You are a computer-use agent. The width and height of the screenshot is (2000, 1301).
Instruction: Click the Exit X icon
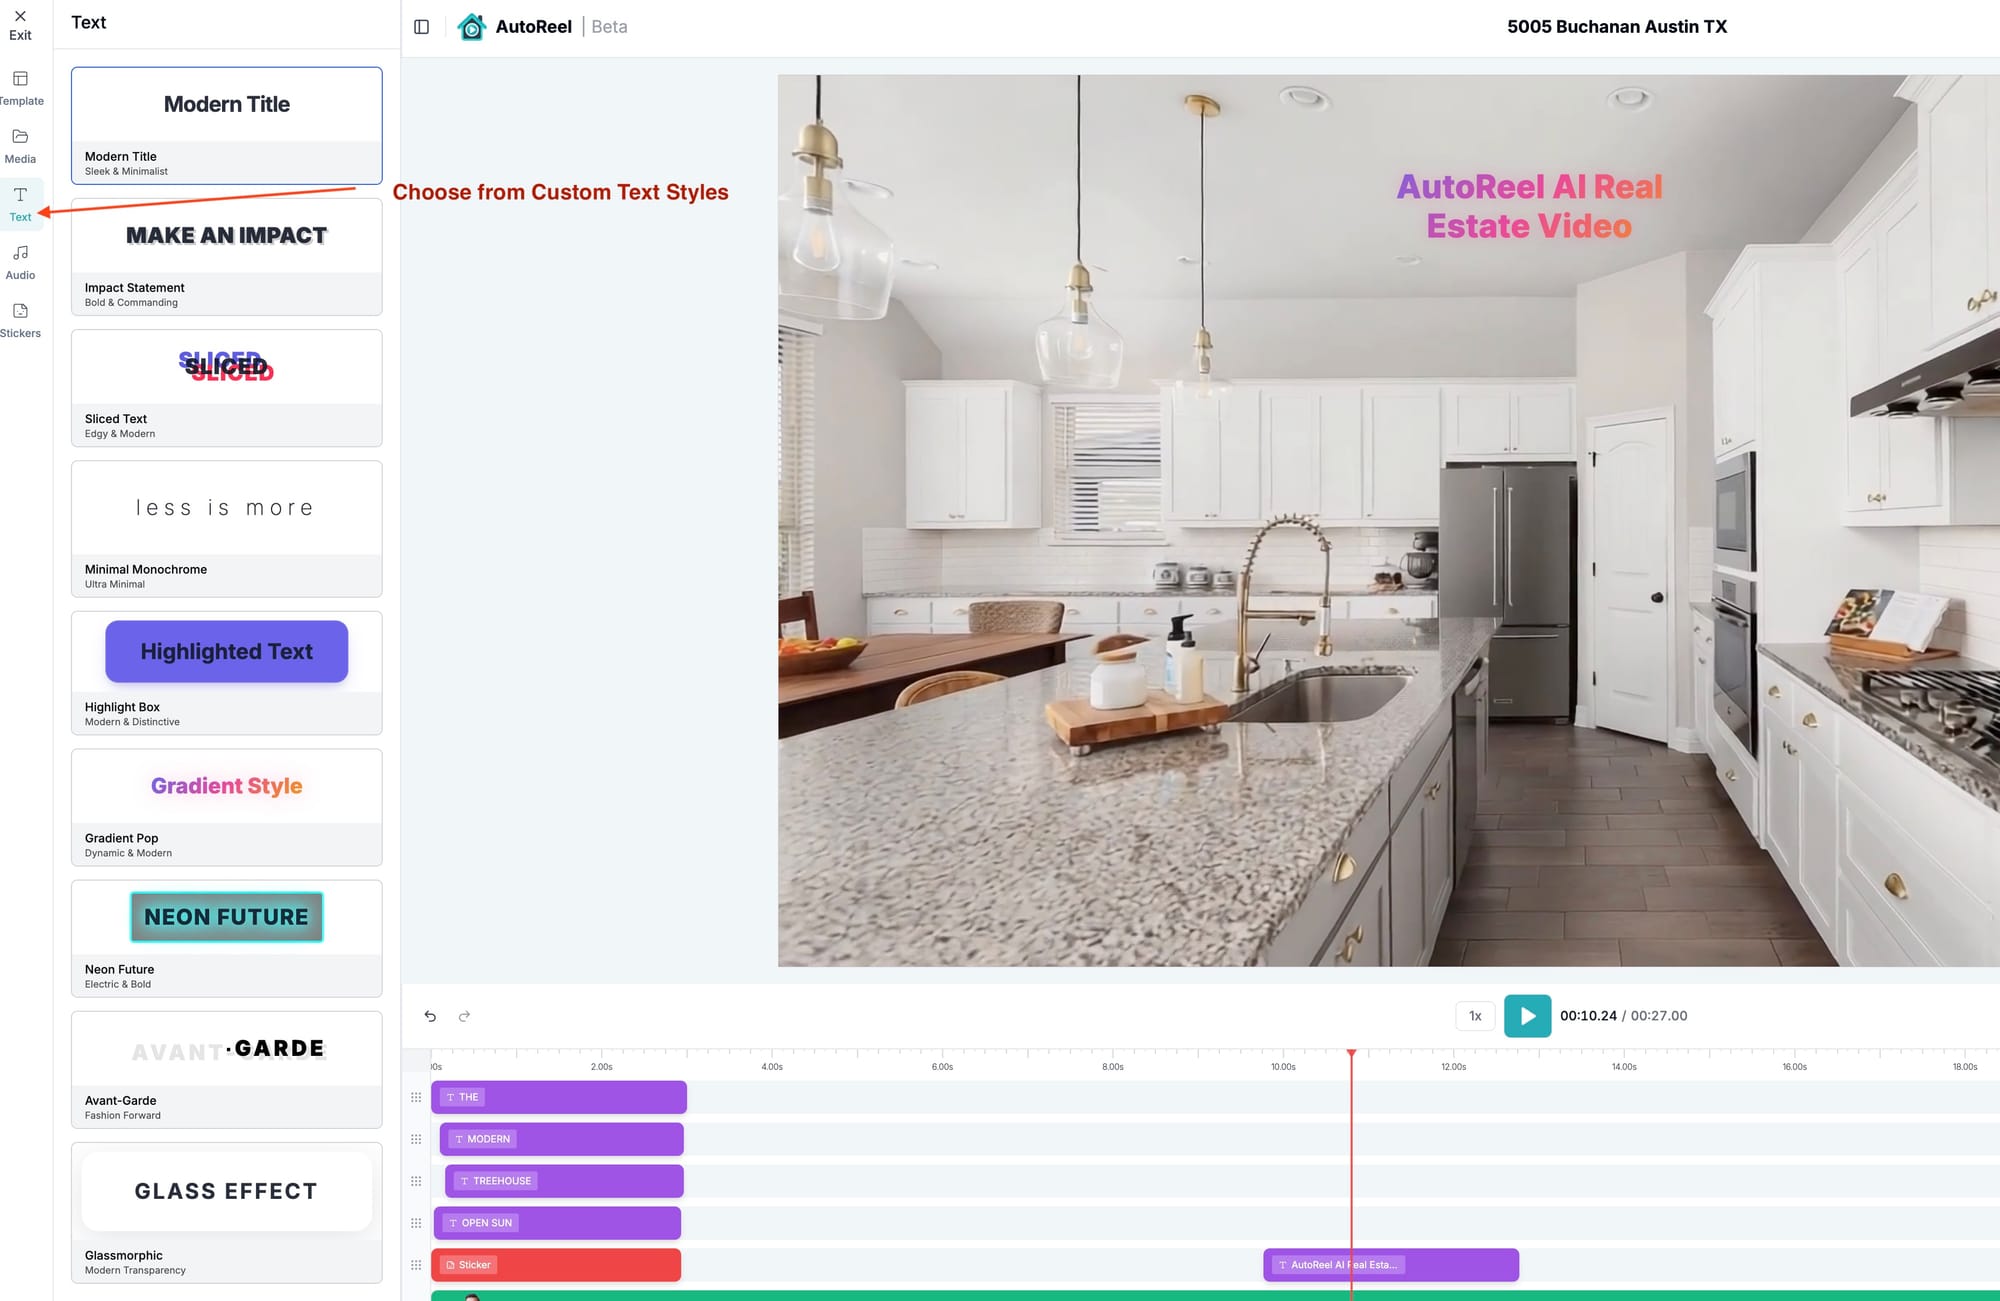click(x=20, y=17)
